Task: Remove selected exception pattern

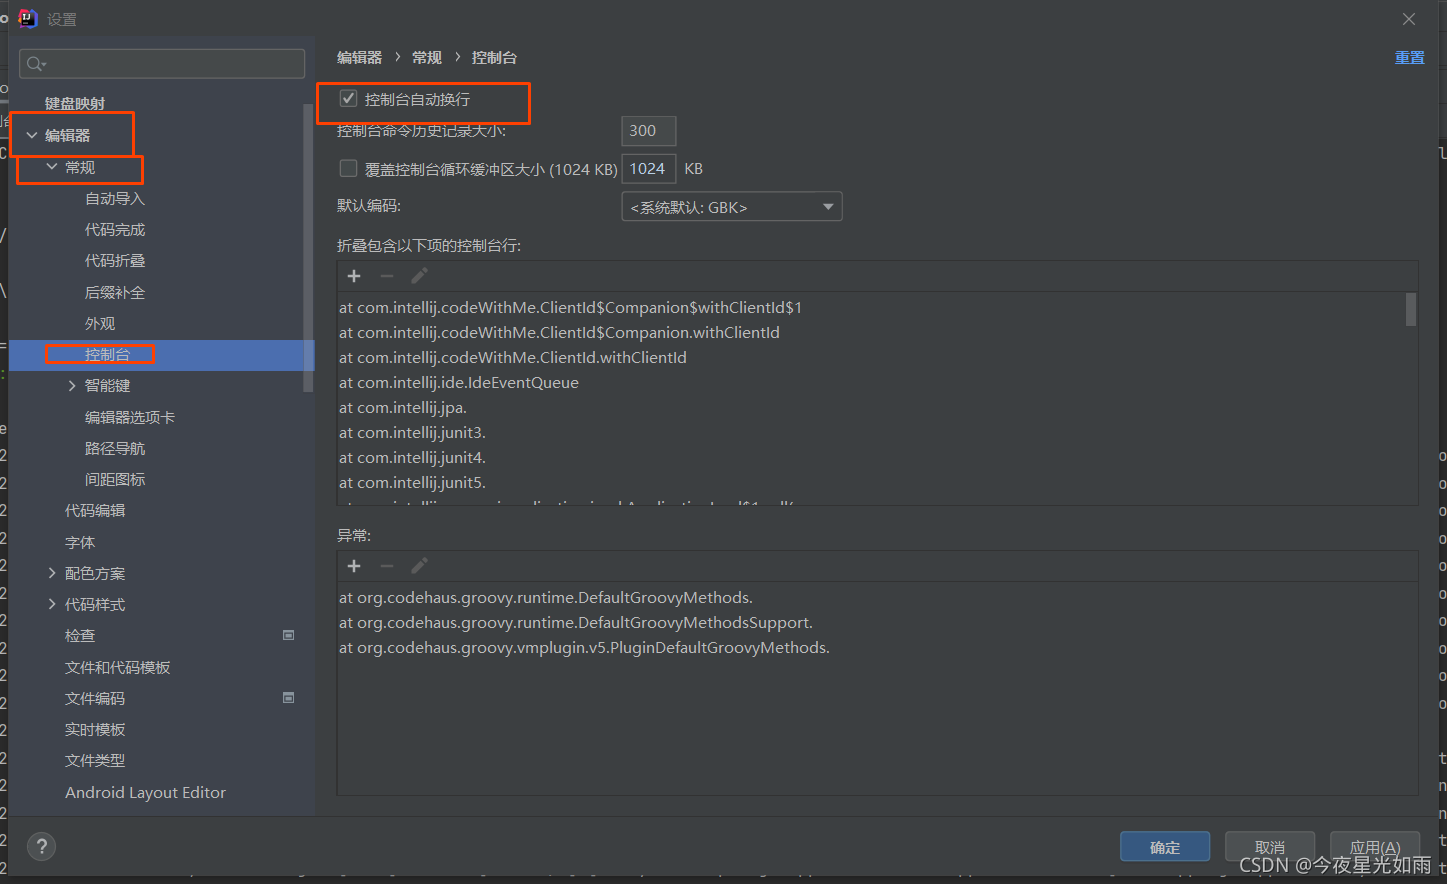Action: 387,566
